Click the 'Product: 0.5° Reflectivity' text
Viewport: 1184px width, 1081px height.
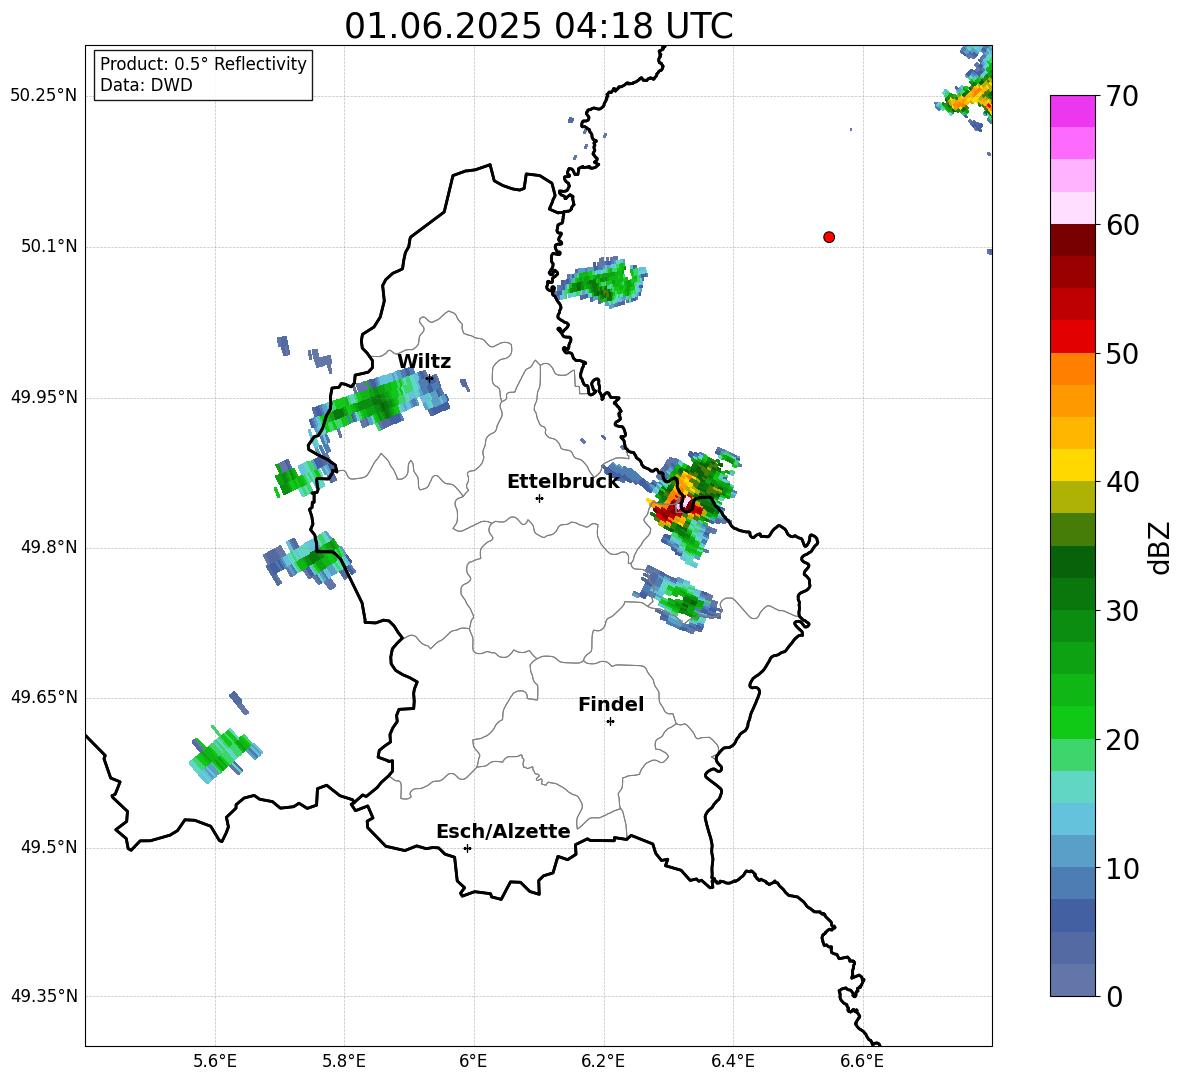click(x=203, y=64)
